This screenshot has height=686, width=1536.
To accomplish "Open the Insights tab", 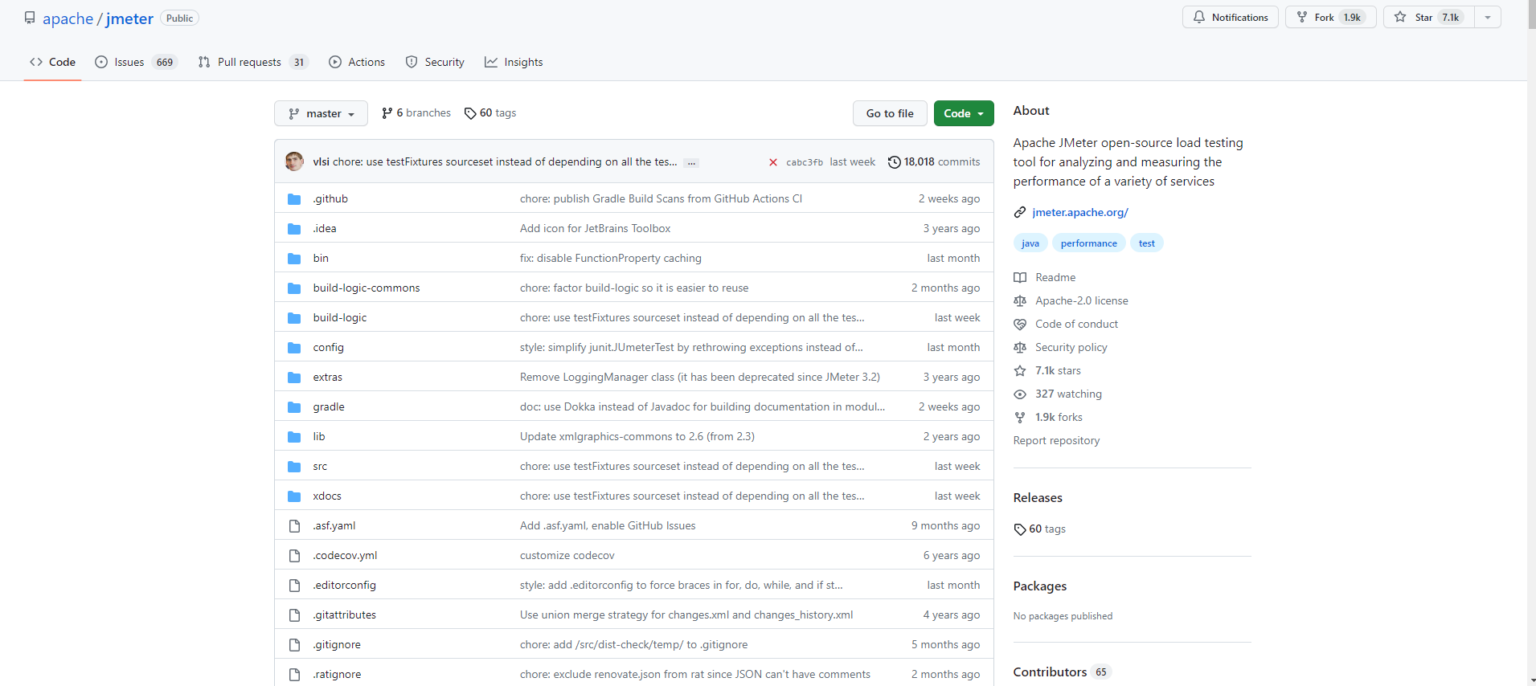I will (x=513, y=61).
